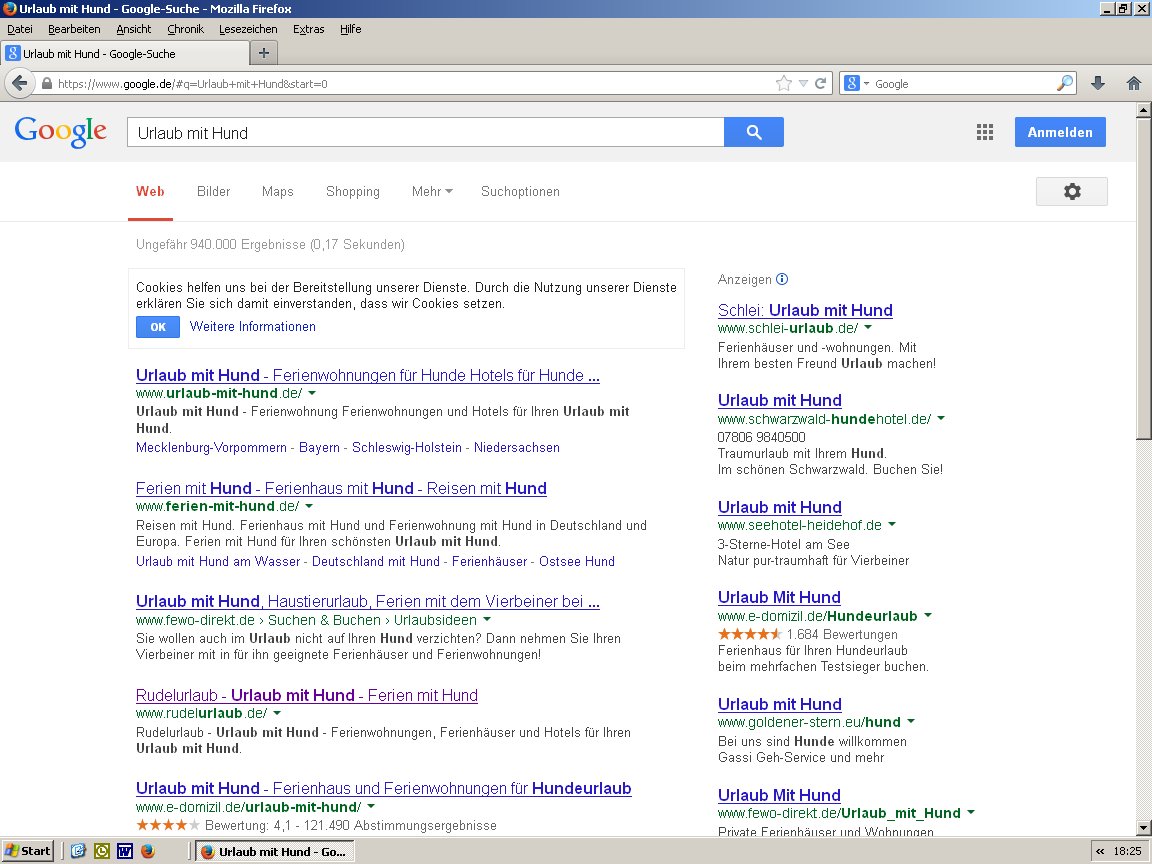Viewport: 1152px width, 864px height.
Task: Open the Ansicht menu
Action: (x=134, y=29)
